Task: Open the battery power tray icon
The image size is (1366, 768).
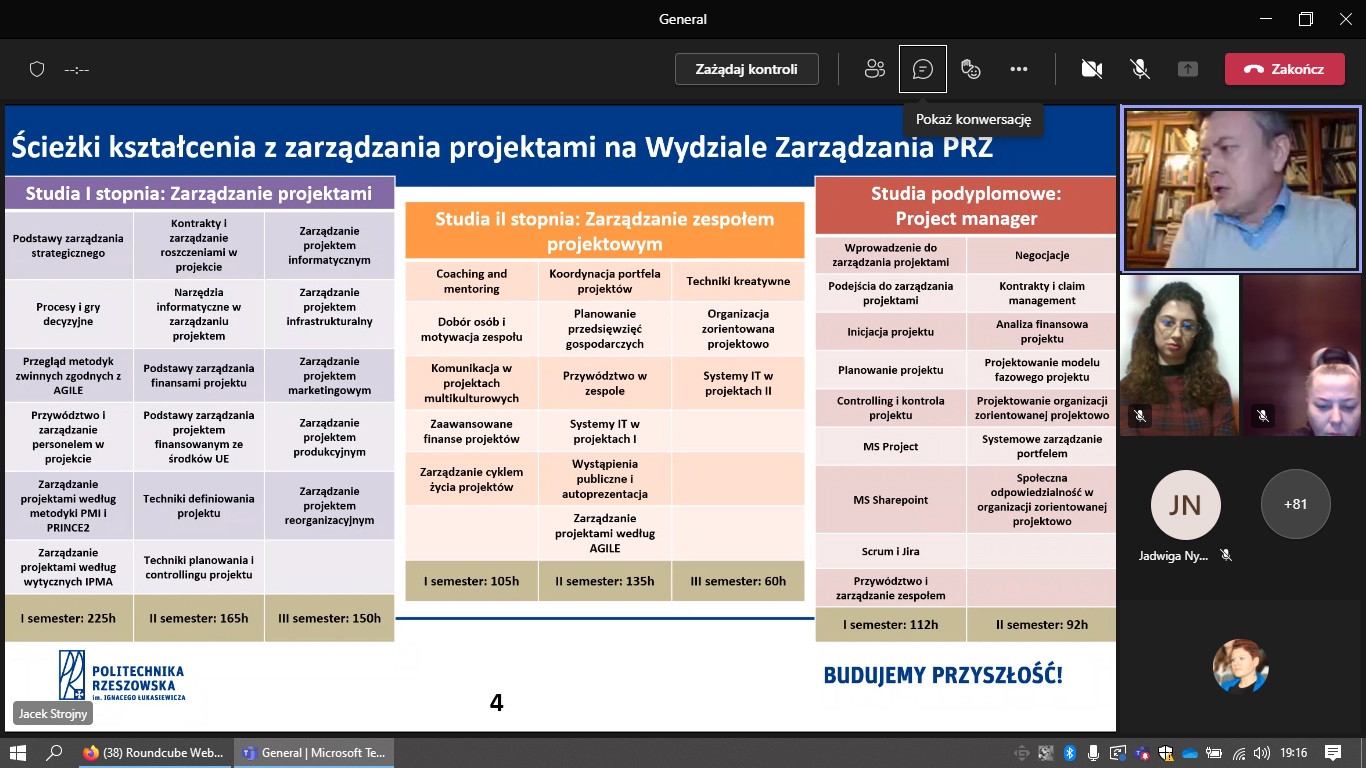Action: point(1214,753)
